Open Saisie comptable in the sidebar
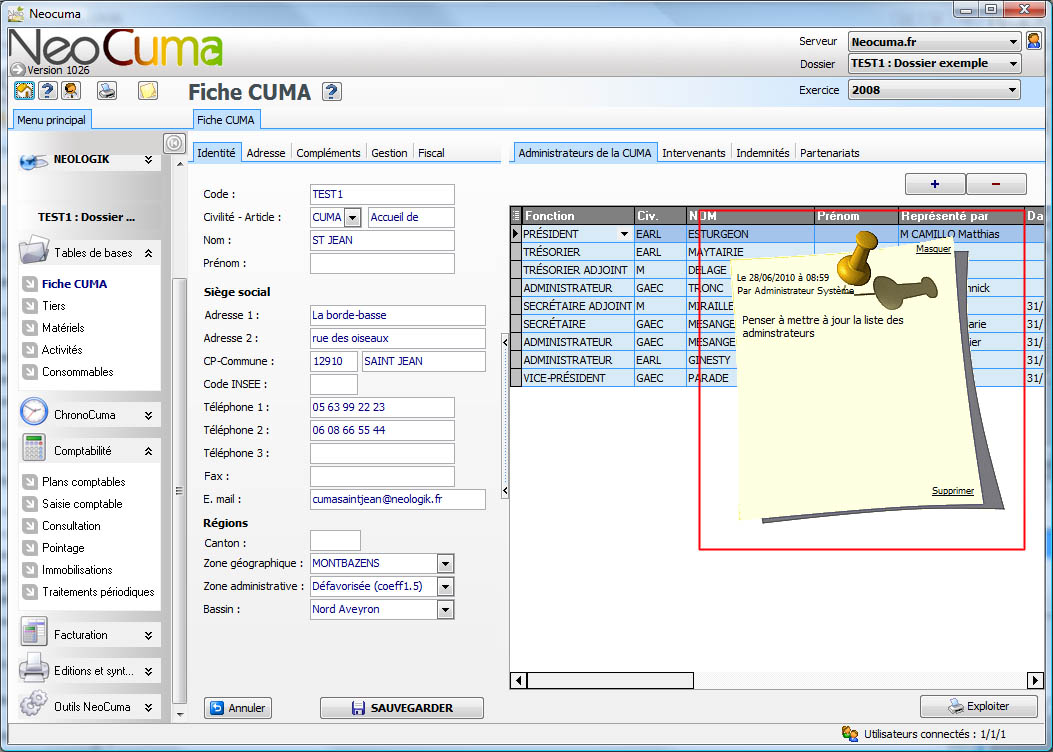The image size is (1053, 752). click(83, 504)
